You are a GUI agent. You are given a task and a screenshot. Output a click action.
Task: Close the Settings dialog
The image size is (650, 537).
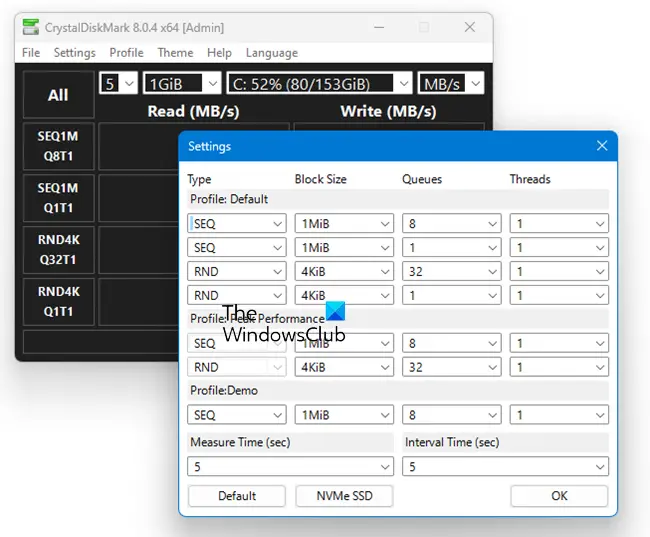coord(602,146)
